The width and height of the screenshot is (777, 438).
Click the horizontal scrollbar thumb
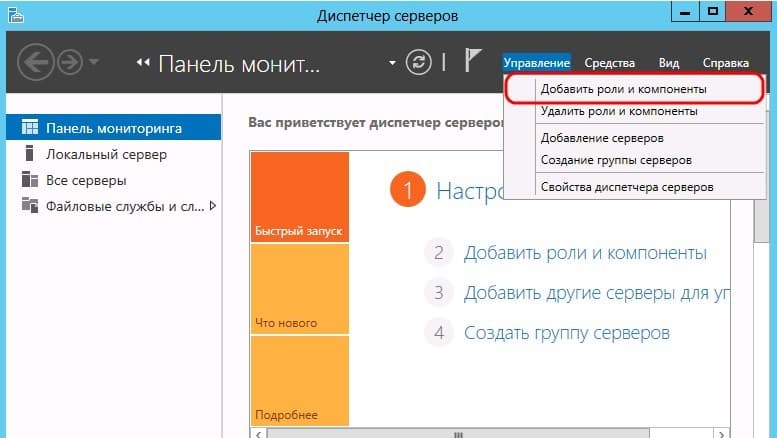pyautogui.click(x=458, y=434)
